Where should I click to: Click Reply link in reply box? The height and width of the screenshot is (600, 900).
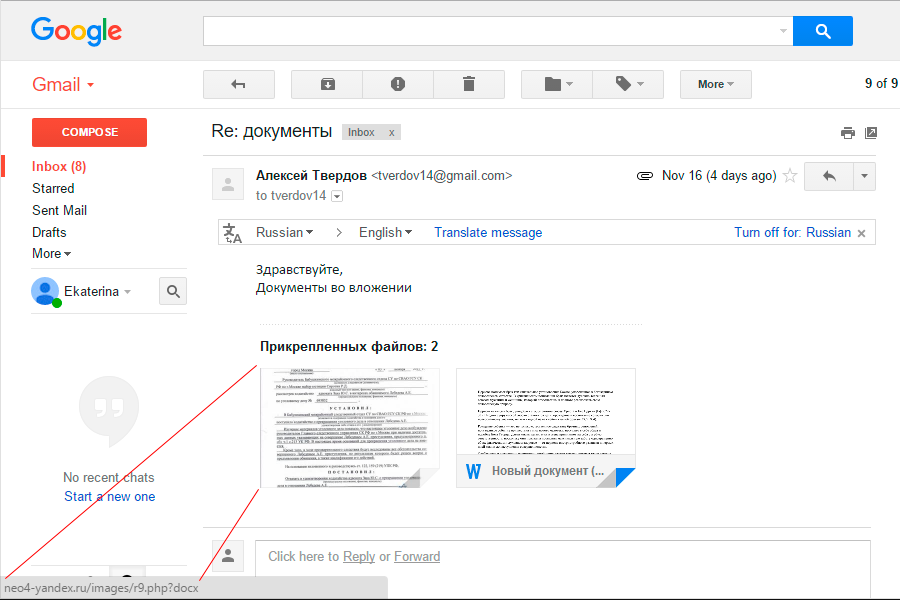pyautogui.click(x=359, y=557)
